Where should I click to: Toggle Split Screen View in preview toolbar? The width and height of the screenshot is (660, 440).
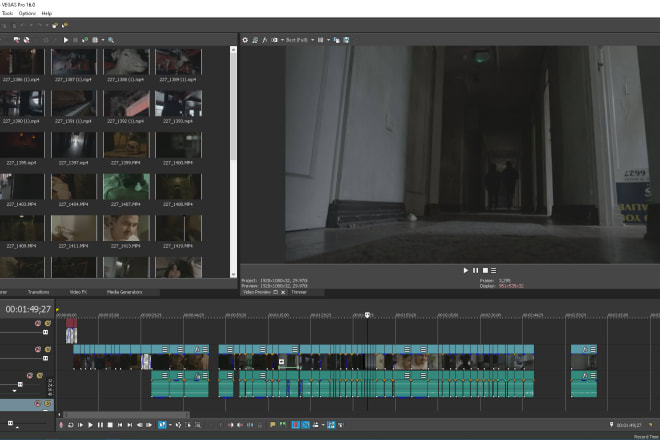pos(274,40)
